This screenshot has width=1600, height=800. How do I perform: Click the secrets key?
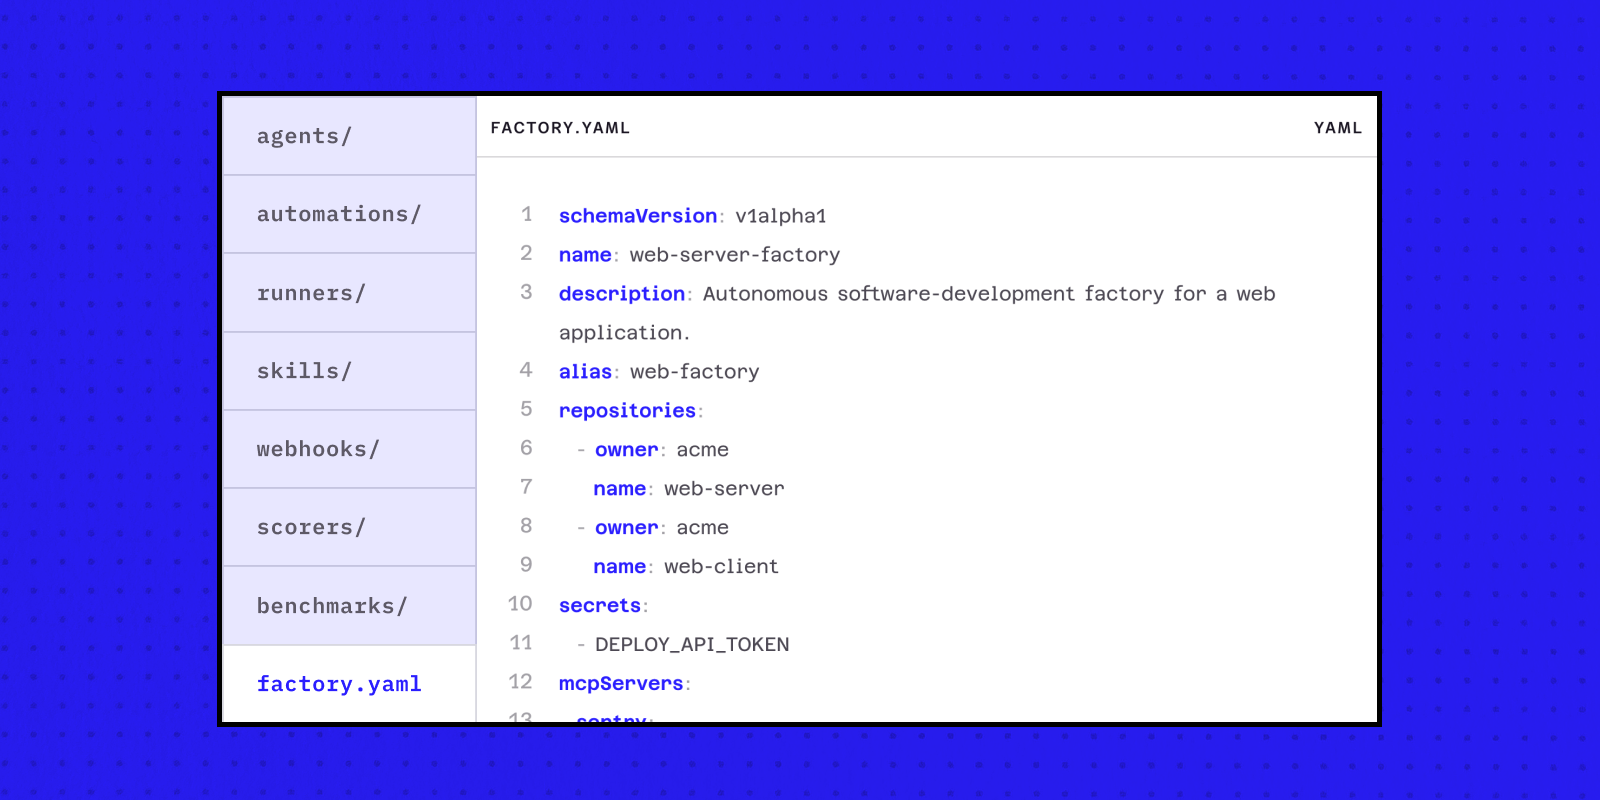tap(600, 606)
